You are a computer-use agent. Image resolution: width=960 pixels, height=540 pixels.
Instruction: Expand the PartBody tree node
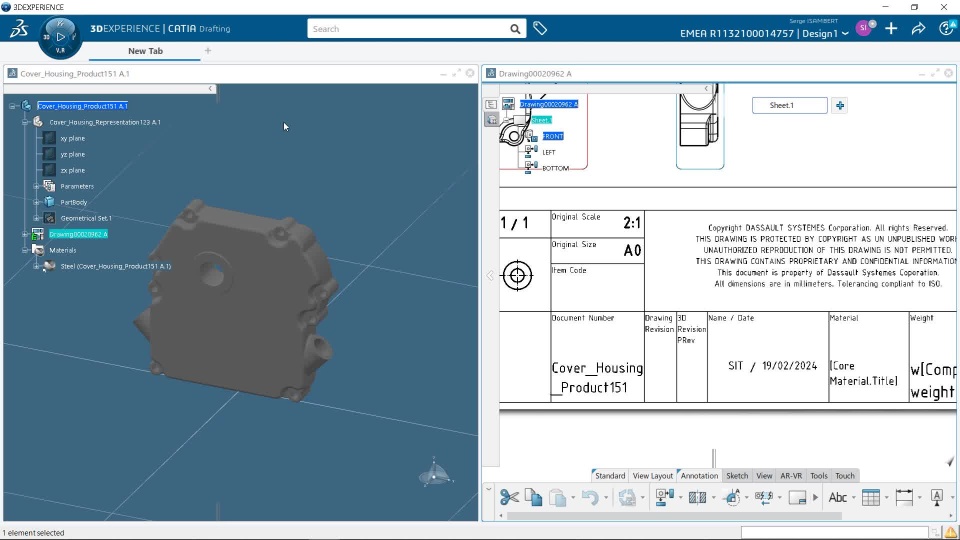point(36,202)
